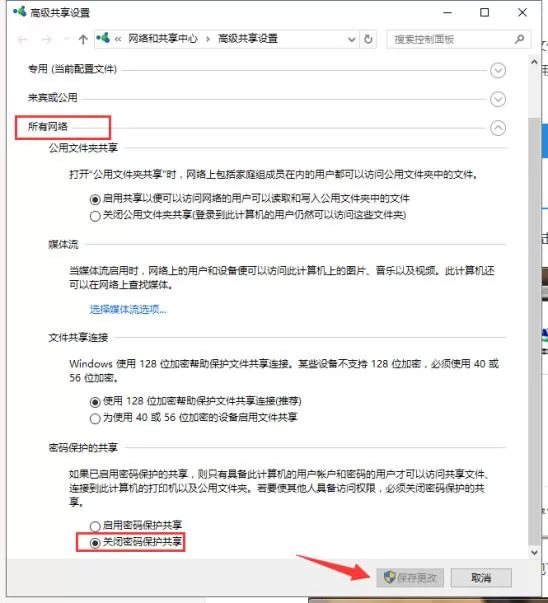
Task: Collapse the 所有网络 section
Action: click(498, 128)
